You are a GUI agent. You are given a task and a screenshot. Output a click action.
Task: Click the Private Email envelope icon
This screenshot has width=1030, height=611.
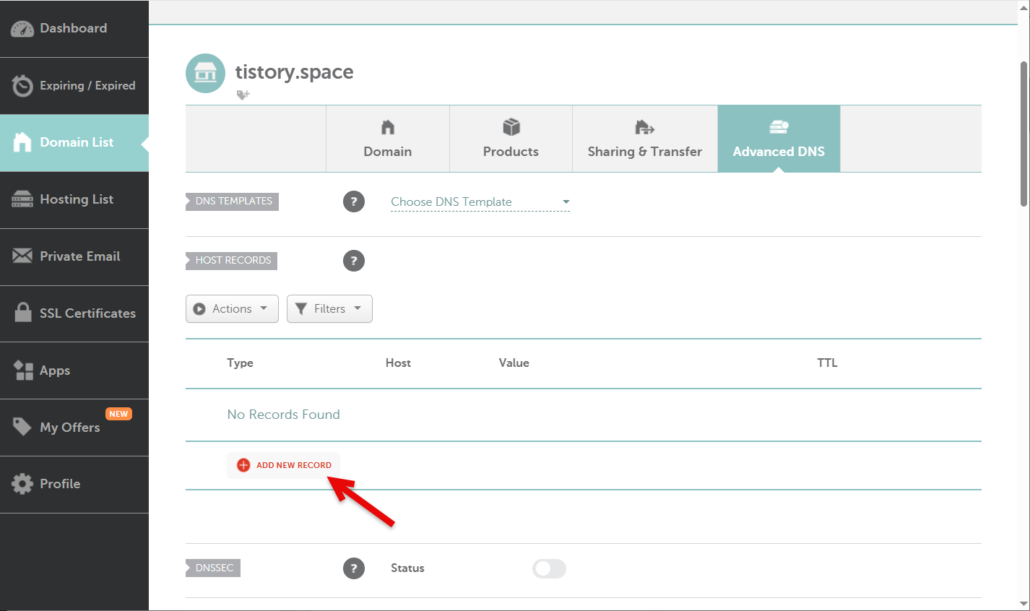click(22, 256)
